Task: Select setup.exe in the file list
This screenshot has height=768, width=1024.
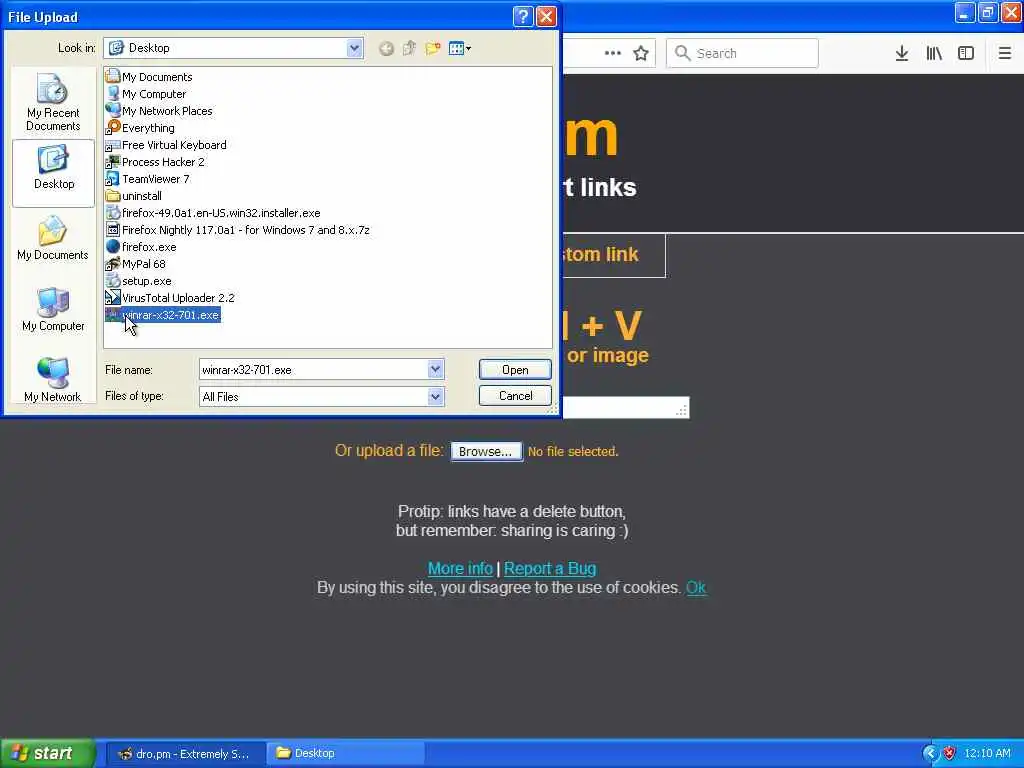Action: 139,280
